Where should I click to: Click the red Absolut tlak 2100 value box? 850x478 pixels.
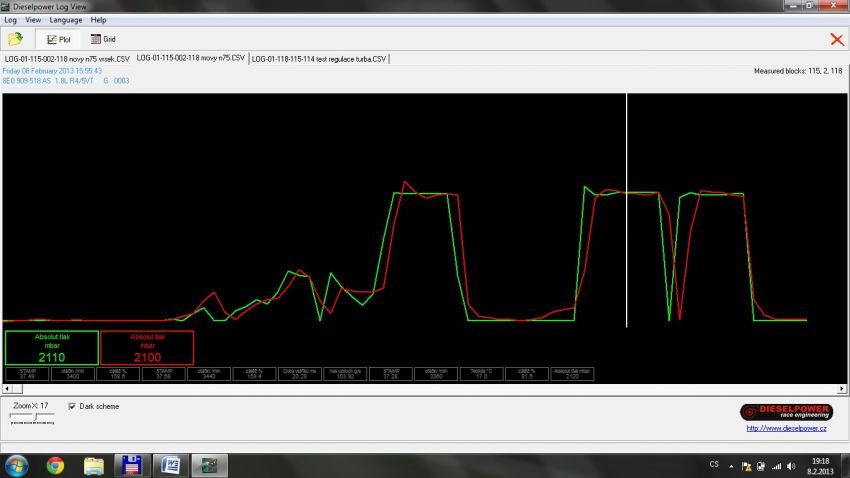[x=147, y=347]
